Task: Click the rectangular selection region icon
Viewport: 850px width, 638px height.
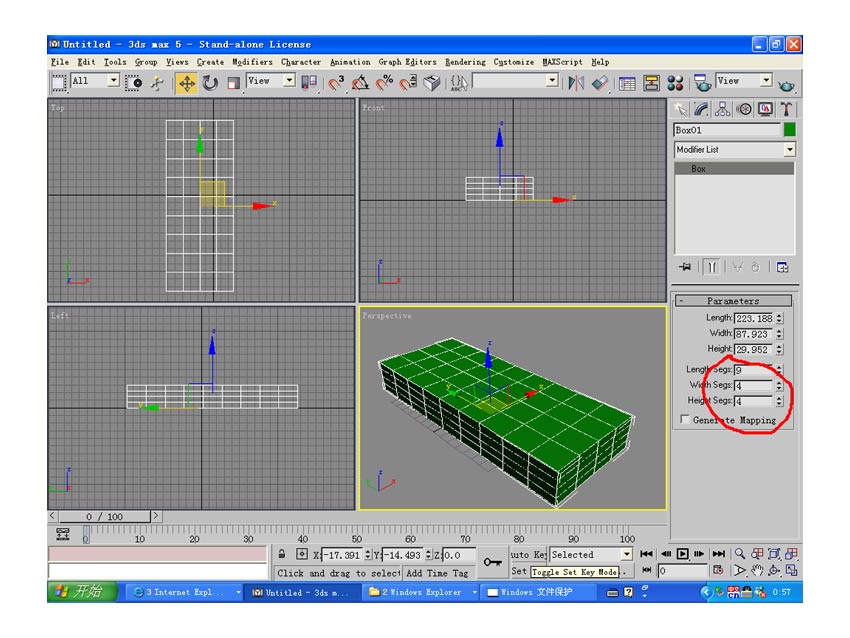Action: coord(59,83)
